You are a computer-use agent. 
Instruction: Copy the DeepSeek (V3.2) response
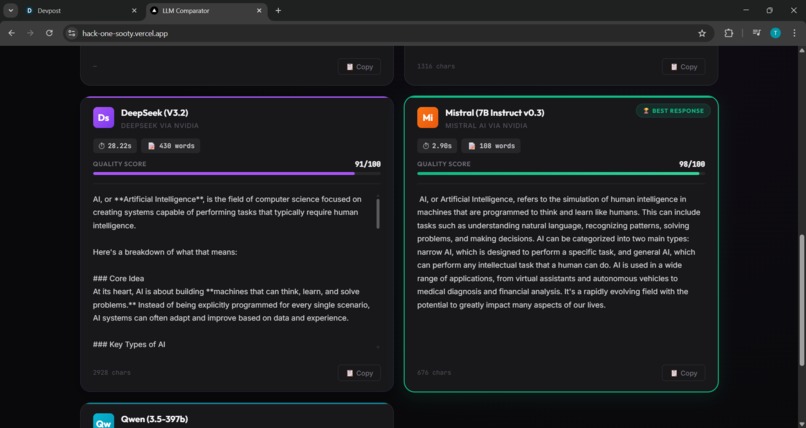[x=359, y=373]
